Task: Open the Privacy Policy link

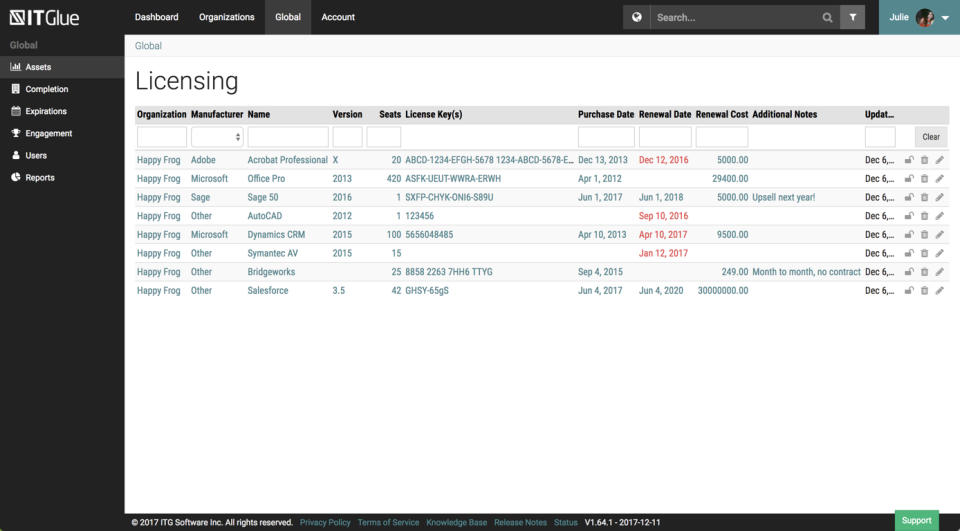Action: [325, 522]
